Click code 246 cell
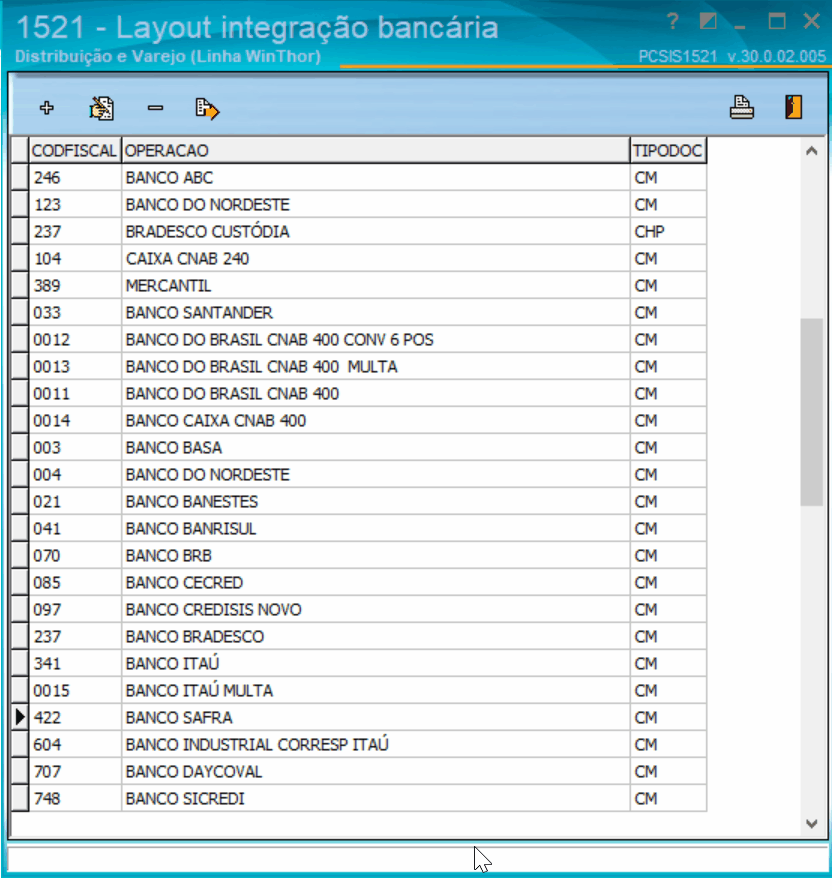Image resolution: width=832 pixels, height=890 pixels. pos(75,178)
